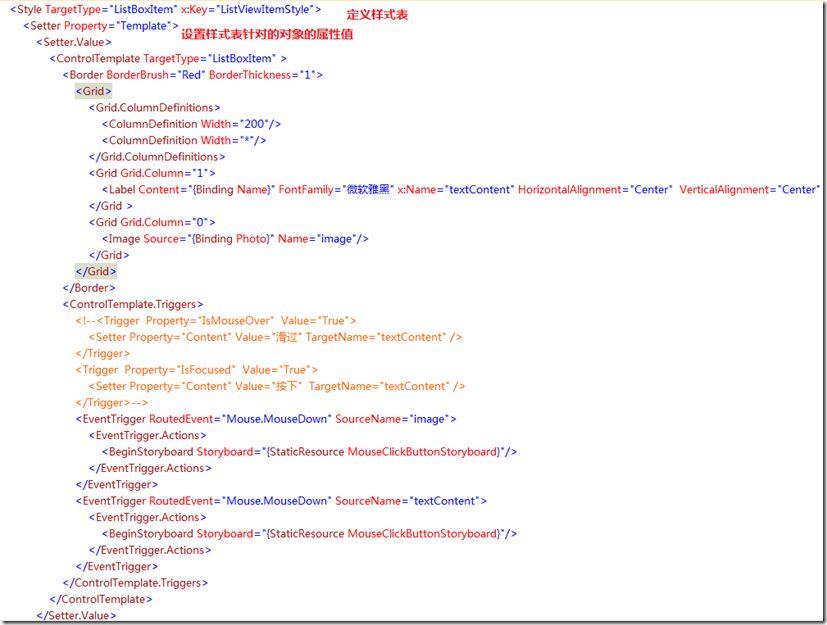The image size is (827, 625).
Task: Click the opening <ControlTemplate.Triggers> tag
Action: 133,304
